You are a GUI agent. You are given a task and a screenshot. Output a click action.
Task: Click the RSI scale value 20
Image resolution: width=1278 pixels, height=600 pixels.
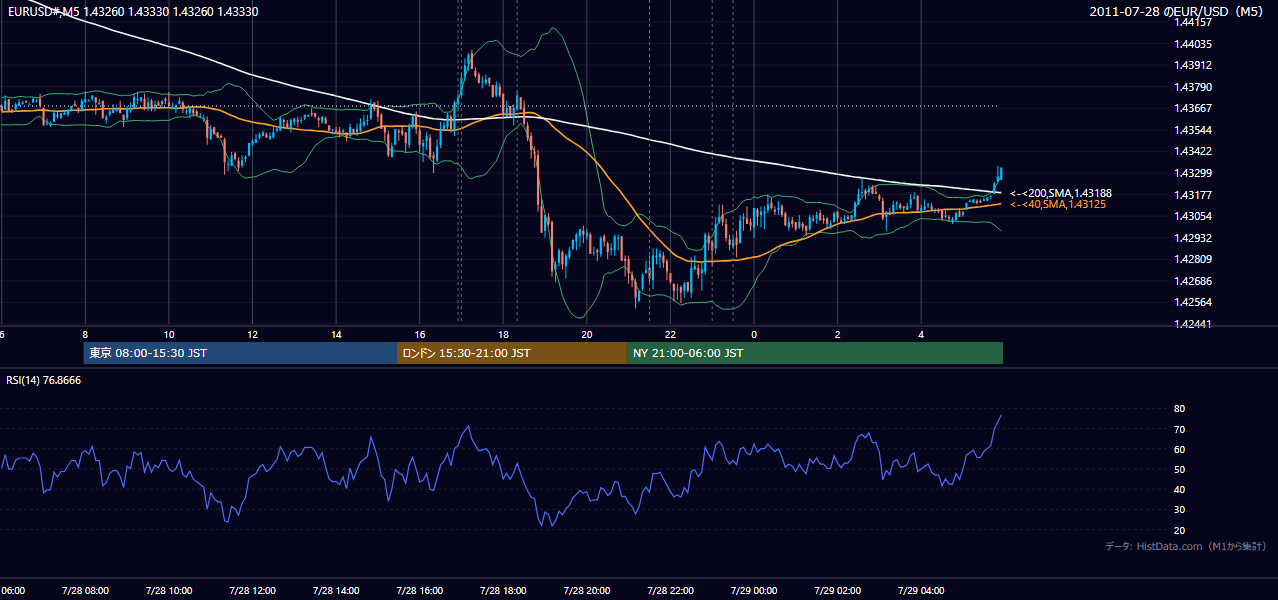coord(1179,530)
